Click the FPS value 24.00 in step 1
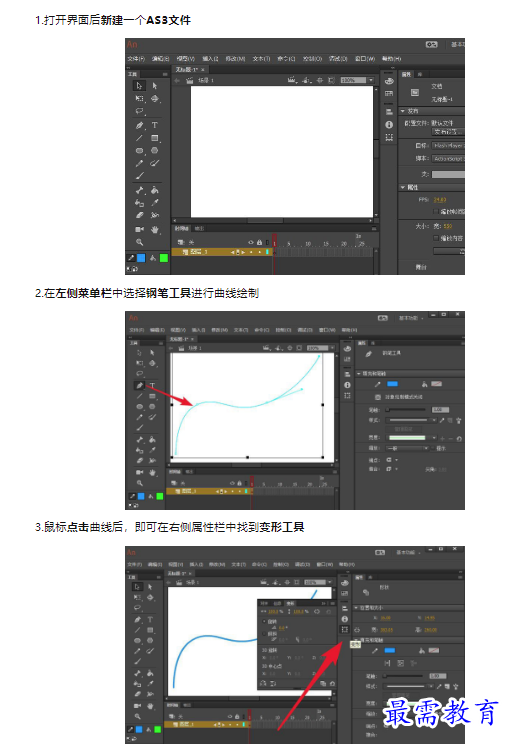 [x=440, y=200]
